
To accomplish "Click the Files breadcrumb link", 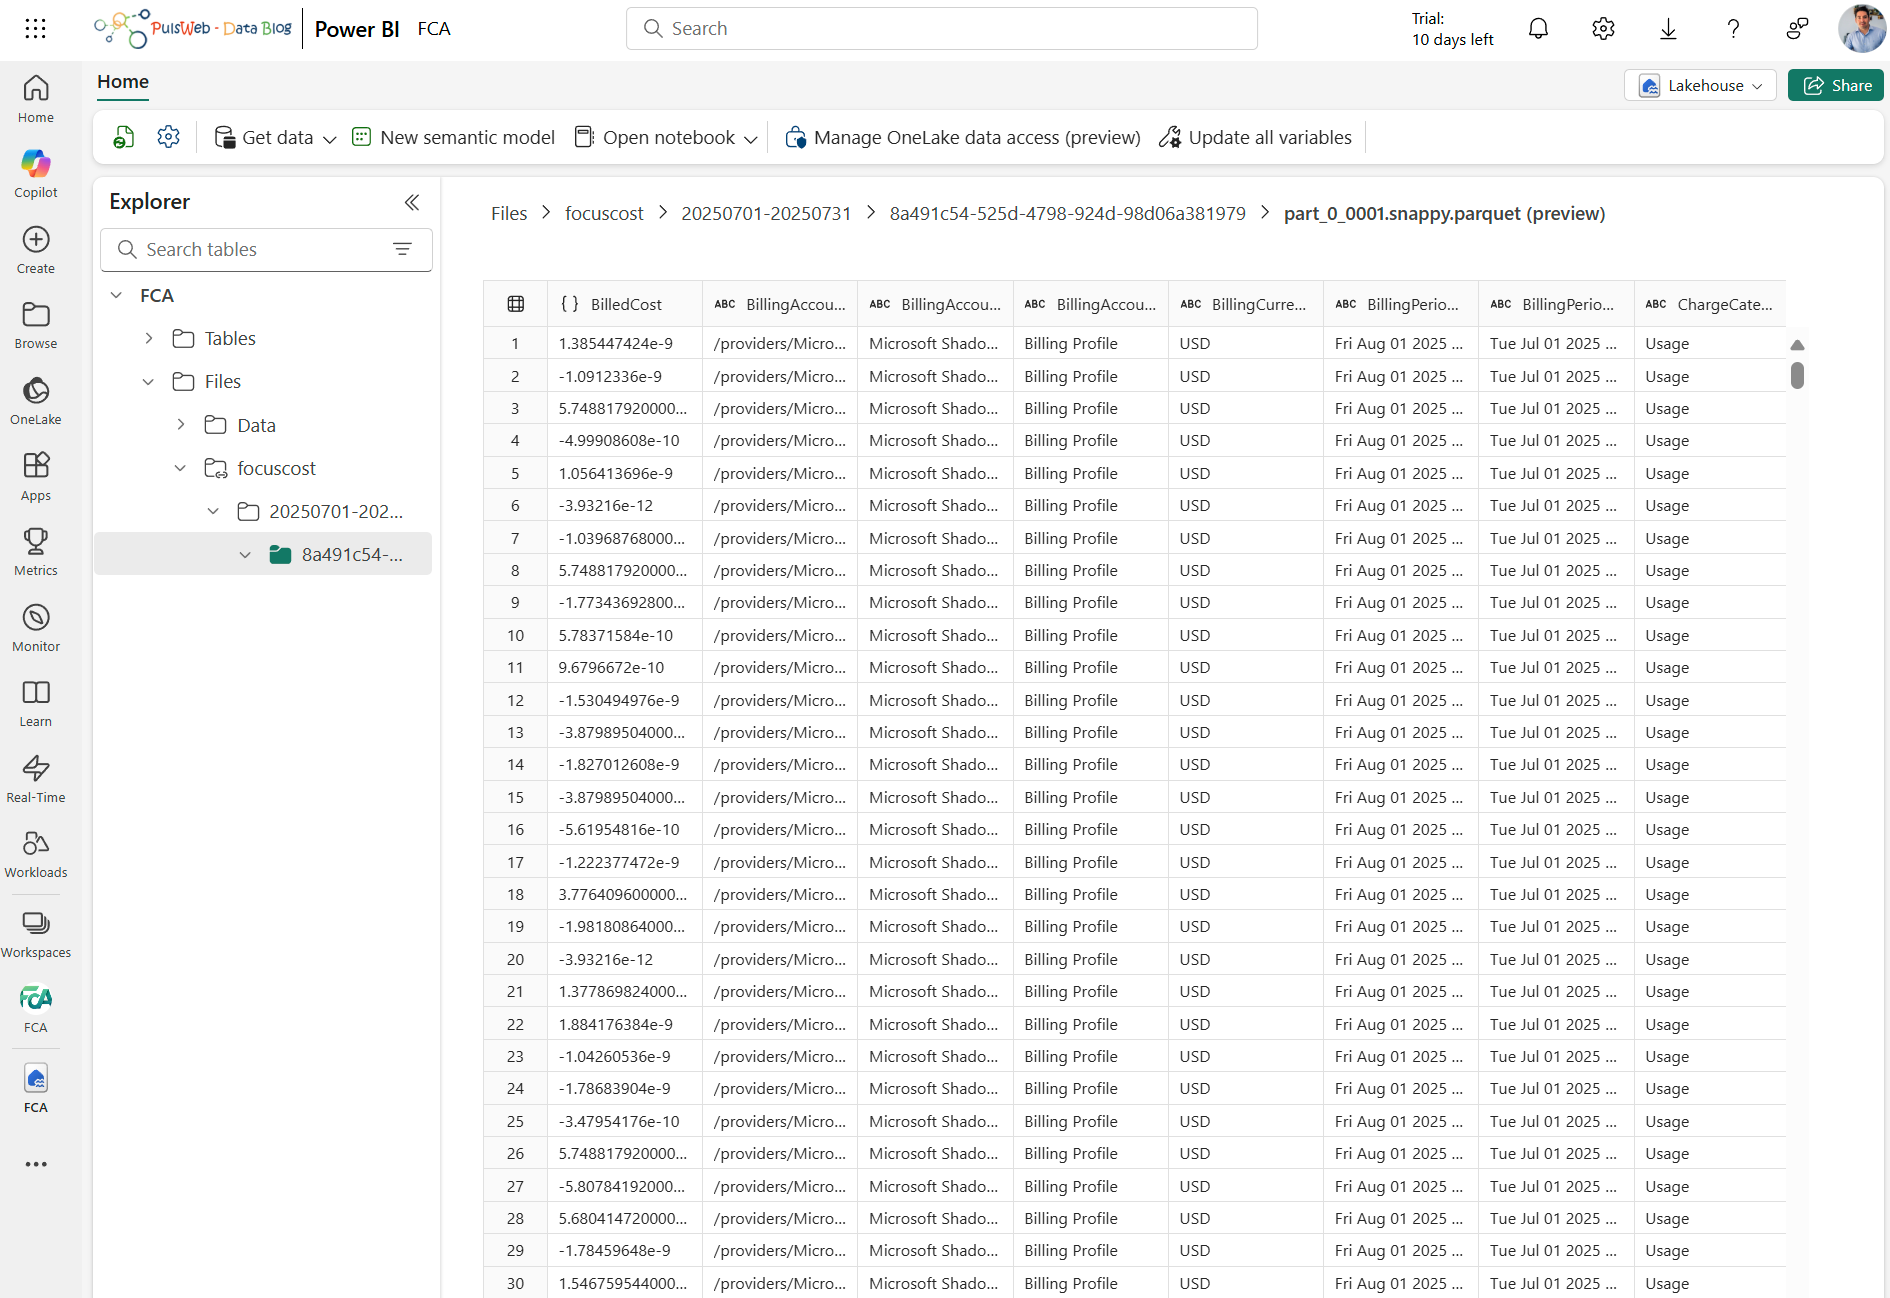I will tap(508, 213).
